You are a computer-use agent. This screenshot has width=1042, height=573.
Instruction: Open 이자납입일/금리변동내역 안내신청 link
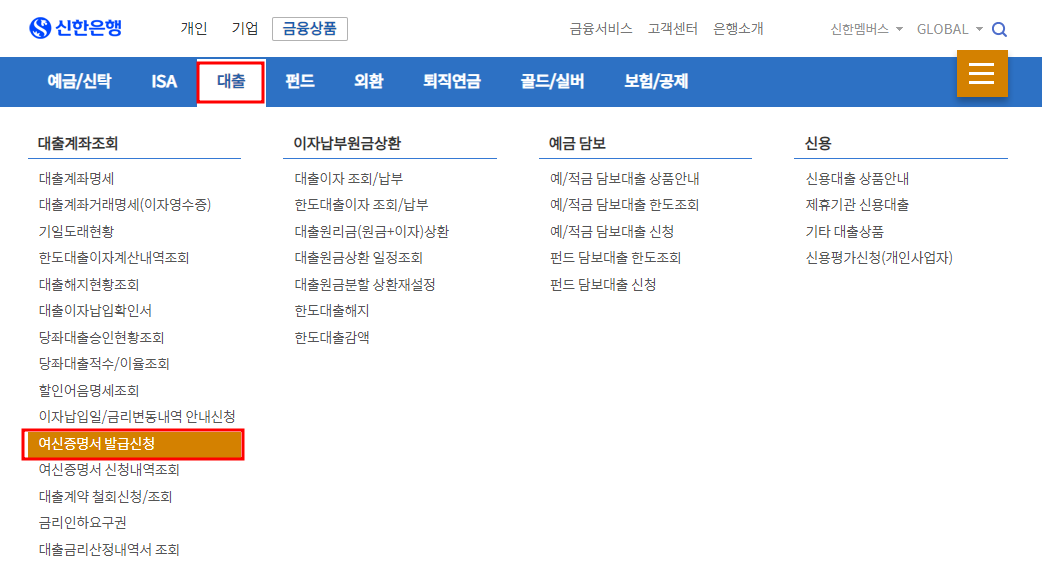pos(137,417)
